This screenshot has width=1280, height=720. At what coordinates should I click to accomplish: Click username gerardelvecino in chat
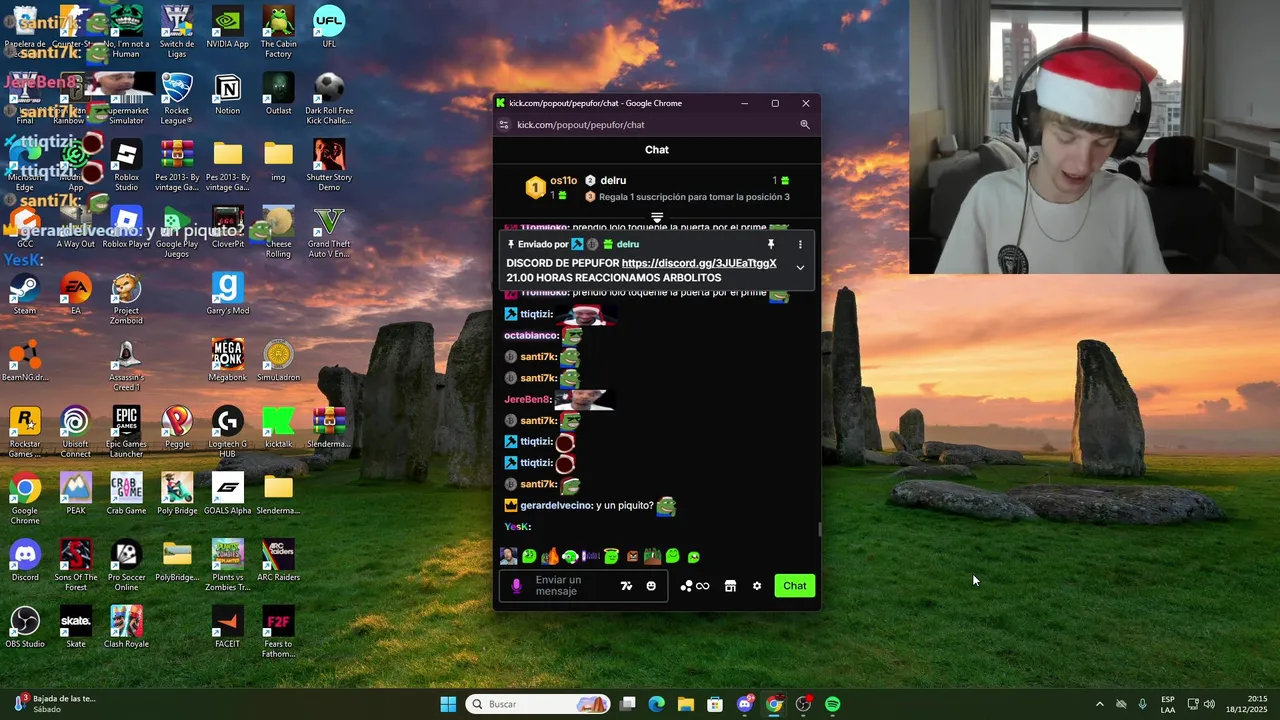(556, 506)
